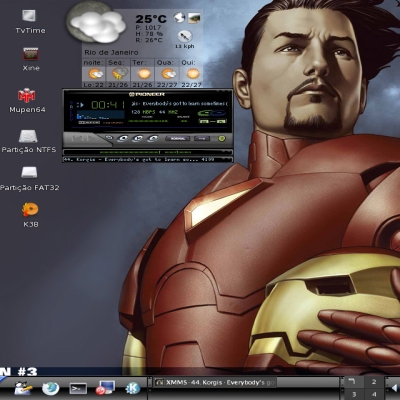
Task: Click the monitor power icon in taskbar
Action: (105, 388)
